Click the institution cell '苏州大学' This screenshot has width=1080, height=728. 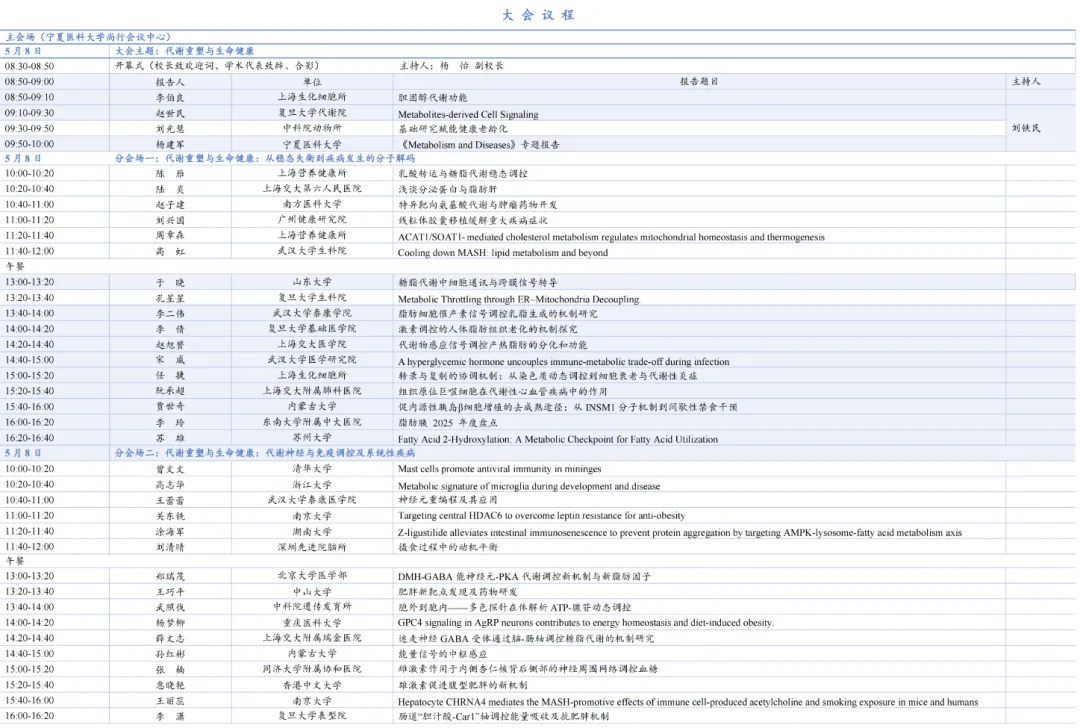pyautogui.click(x=312, y=438)
